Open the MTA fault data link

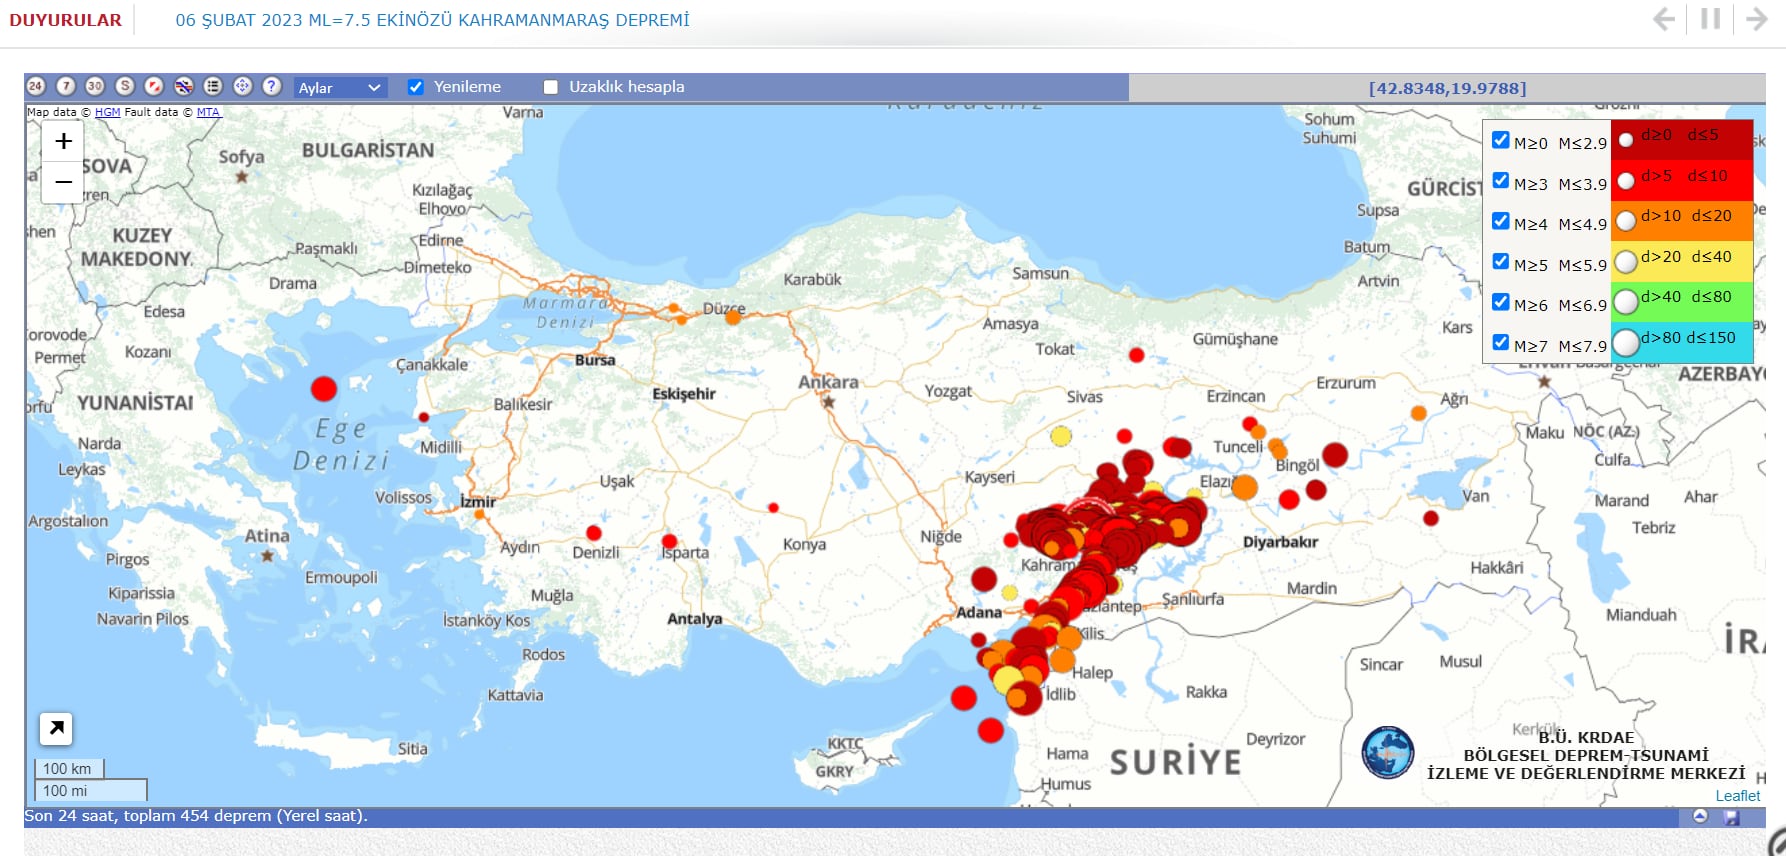point(208,112)
